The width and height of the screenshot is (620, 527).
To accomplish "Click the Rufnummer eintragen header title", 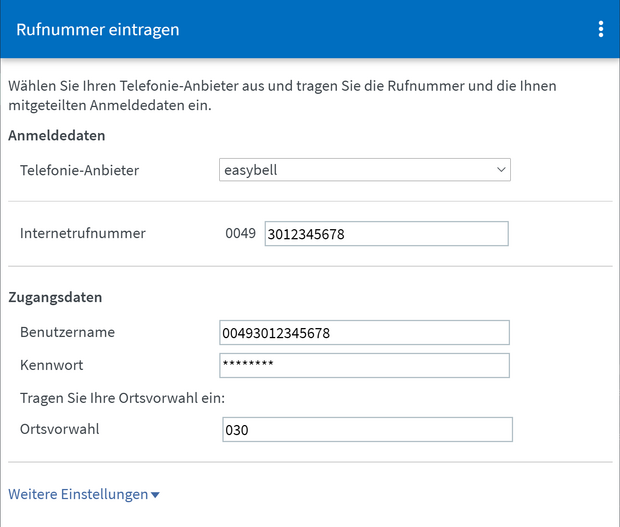I will [x=98, y=29].
